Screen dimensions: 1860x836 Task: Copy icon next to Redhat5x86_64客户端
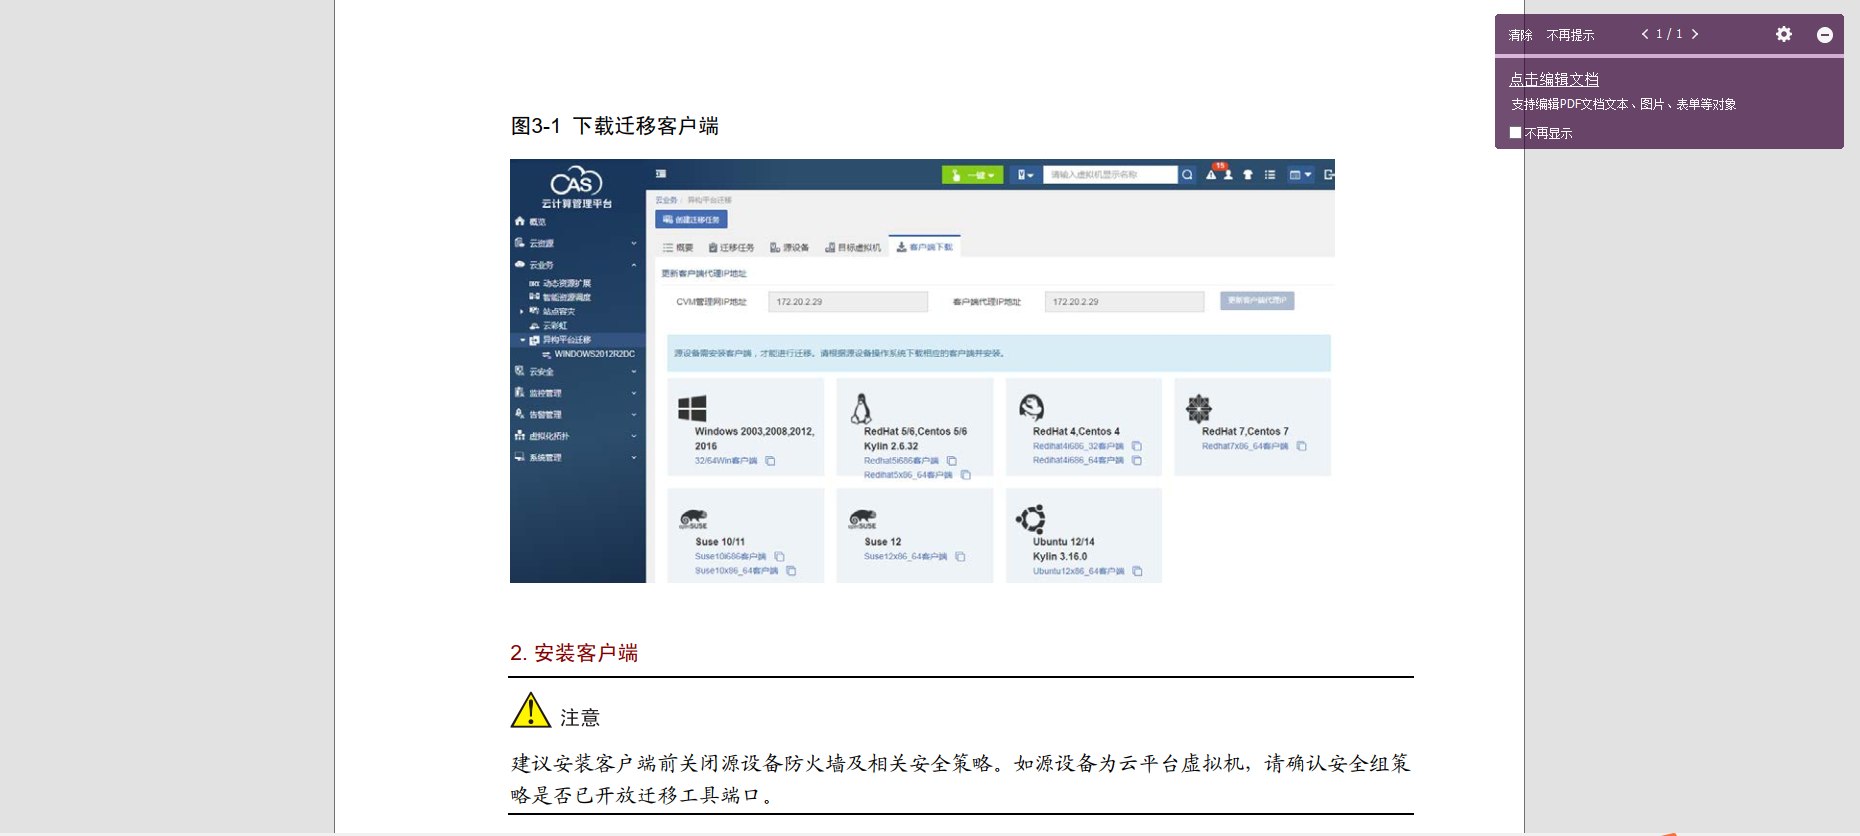pyautogui.click(x=966, y=475)
